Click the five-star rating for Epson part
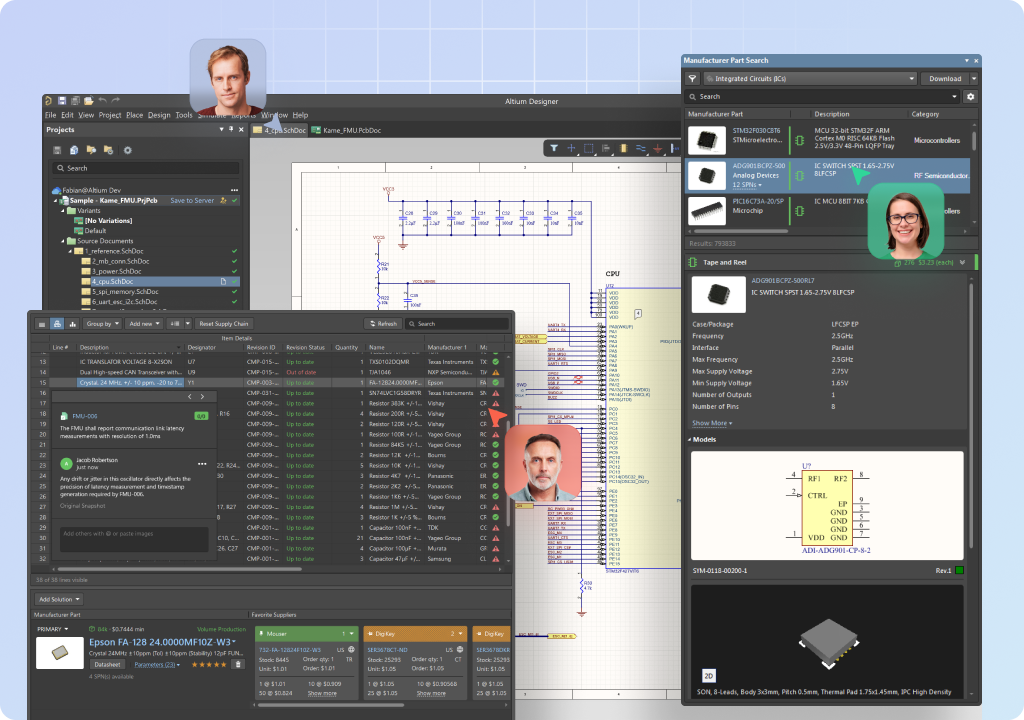The width and height of the screenshot is (1024, 720). (208, 664)
